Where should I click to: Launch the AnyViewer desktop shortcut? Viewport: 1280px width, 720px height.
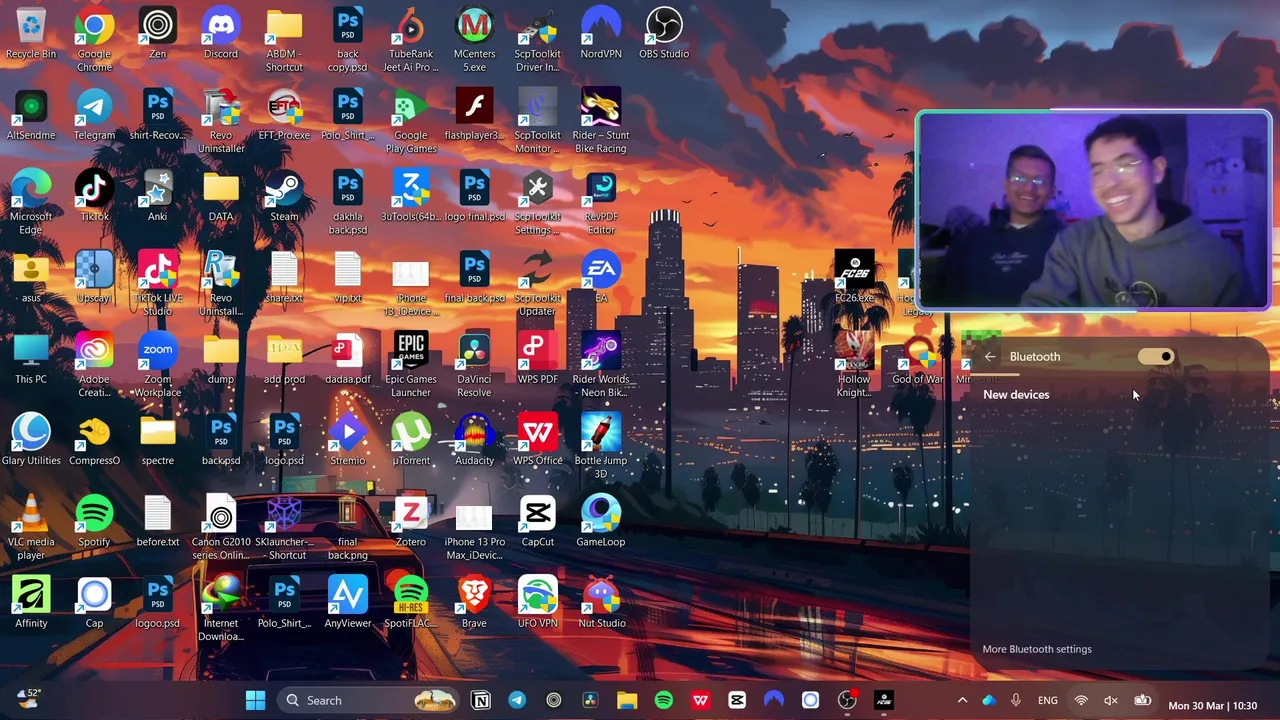(347, 602)
